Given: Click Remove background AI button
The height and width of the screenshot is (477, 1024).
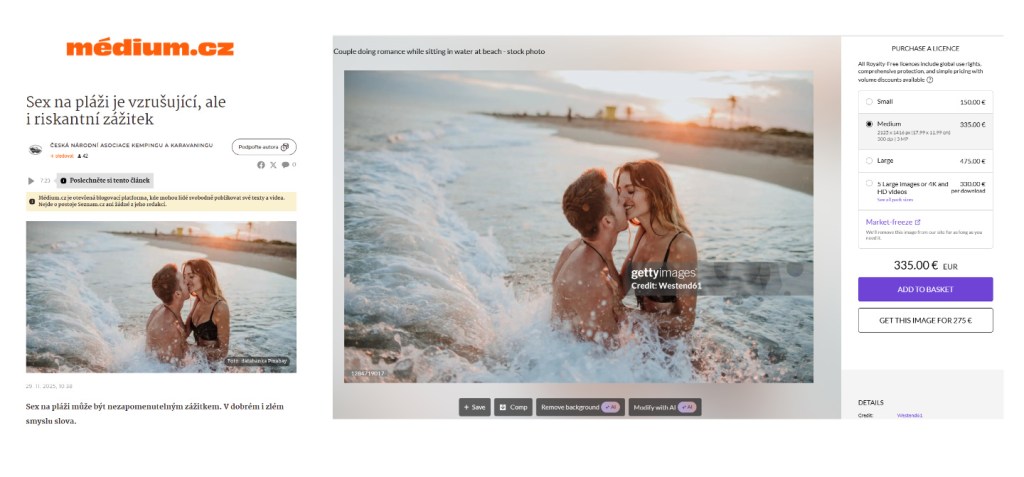Looking at the screenshot, I should point(580,407).
